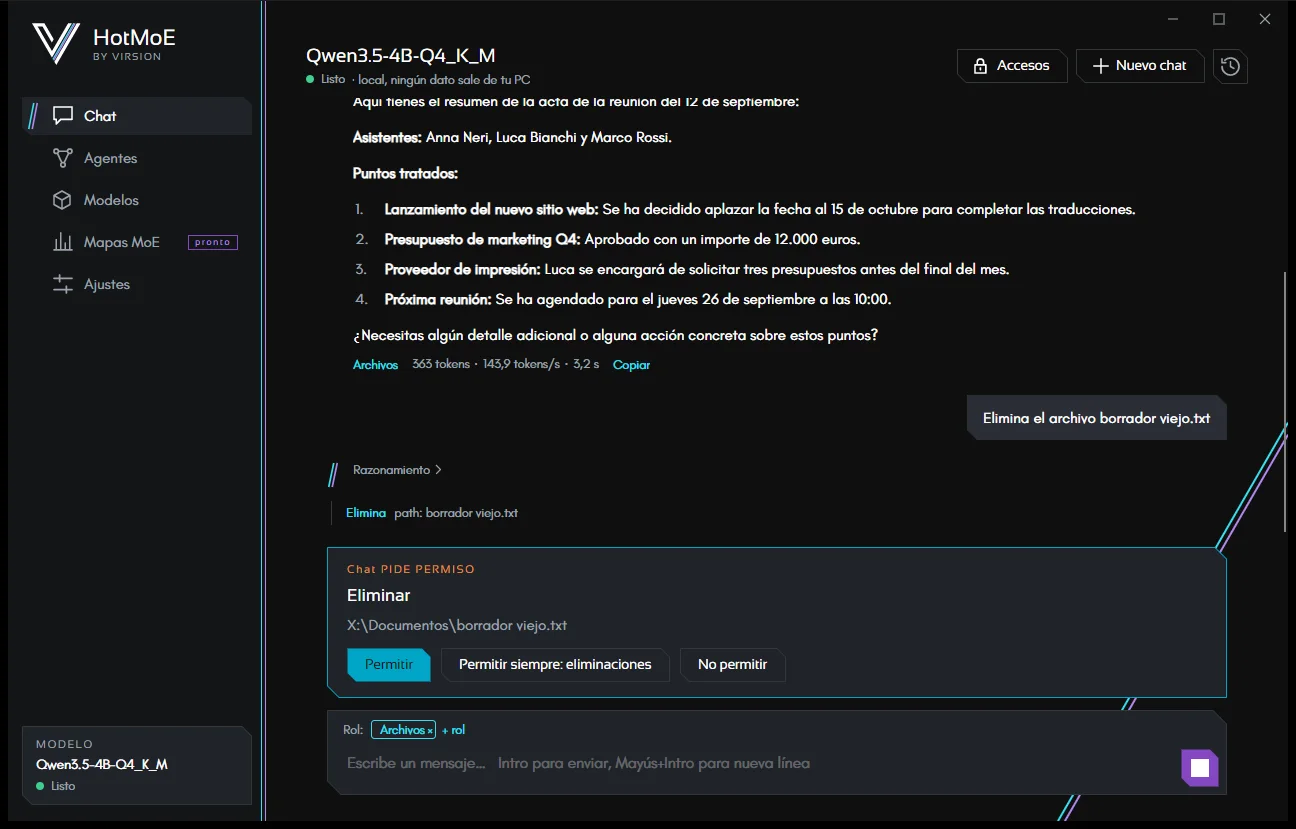Click the Archivos link below the summary

[x=375, y=365]
